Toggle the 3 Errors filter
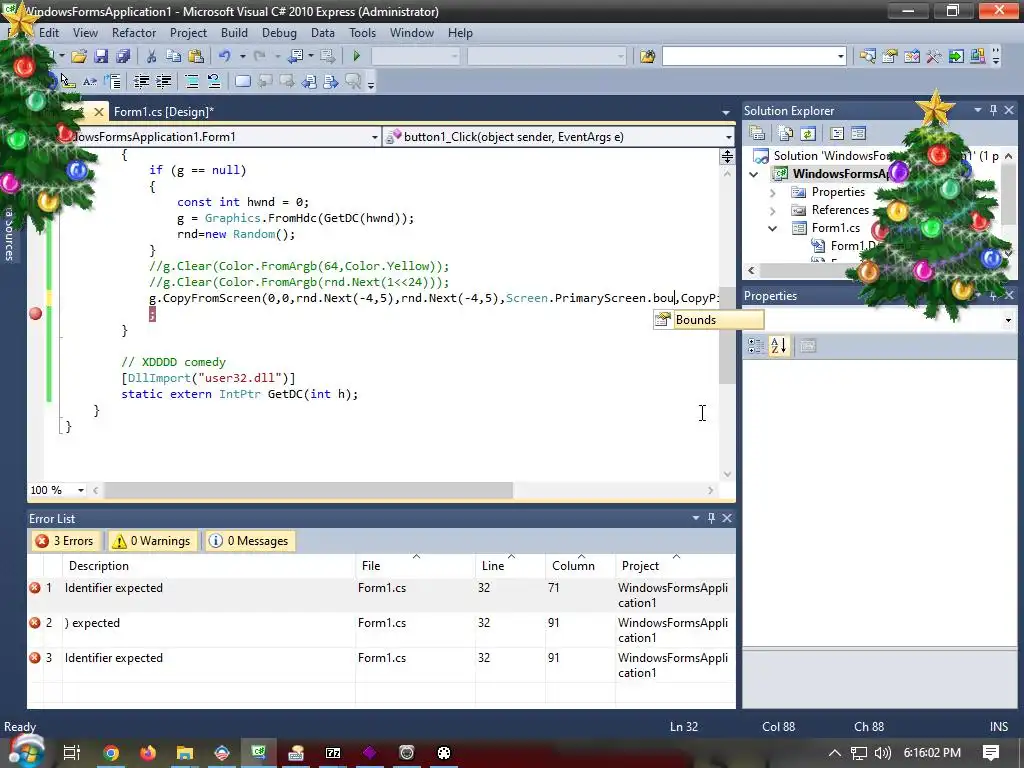This screenshot has width=1024, height=768. (66, 541)
